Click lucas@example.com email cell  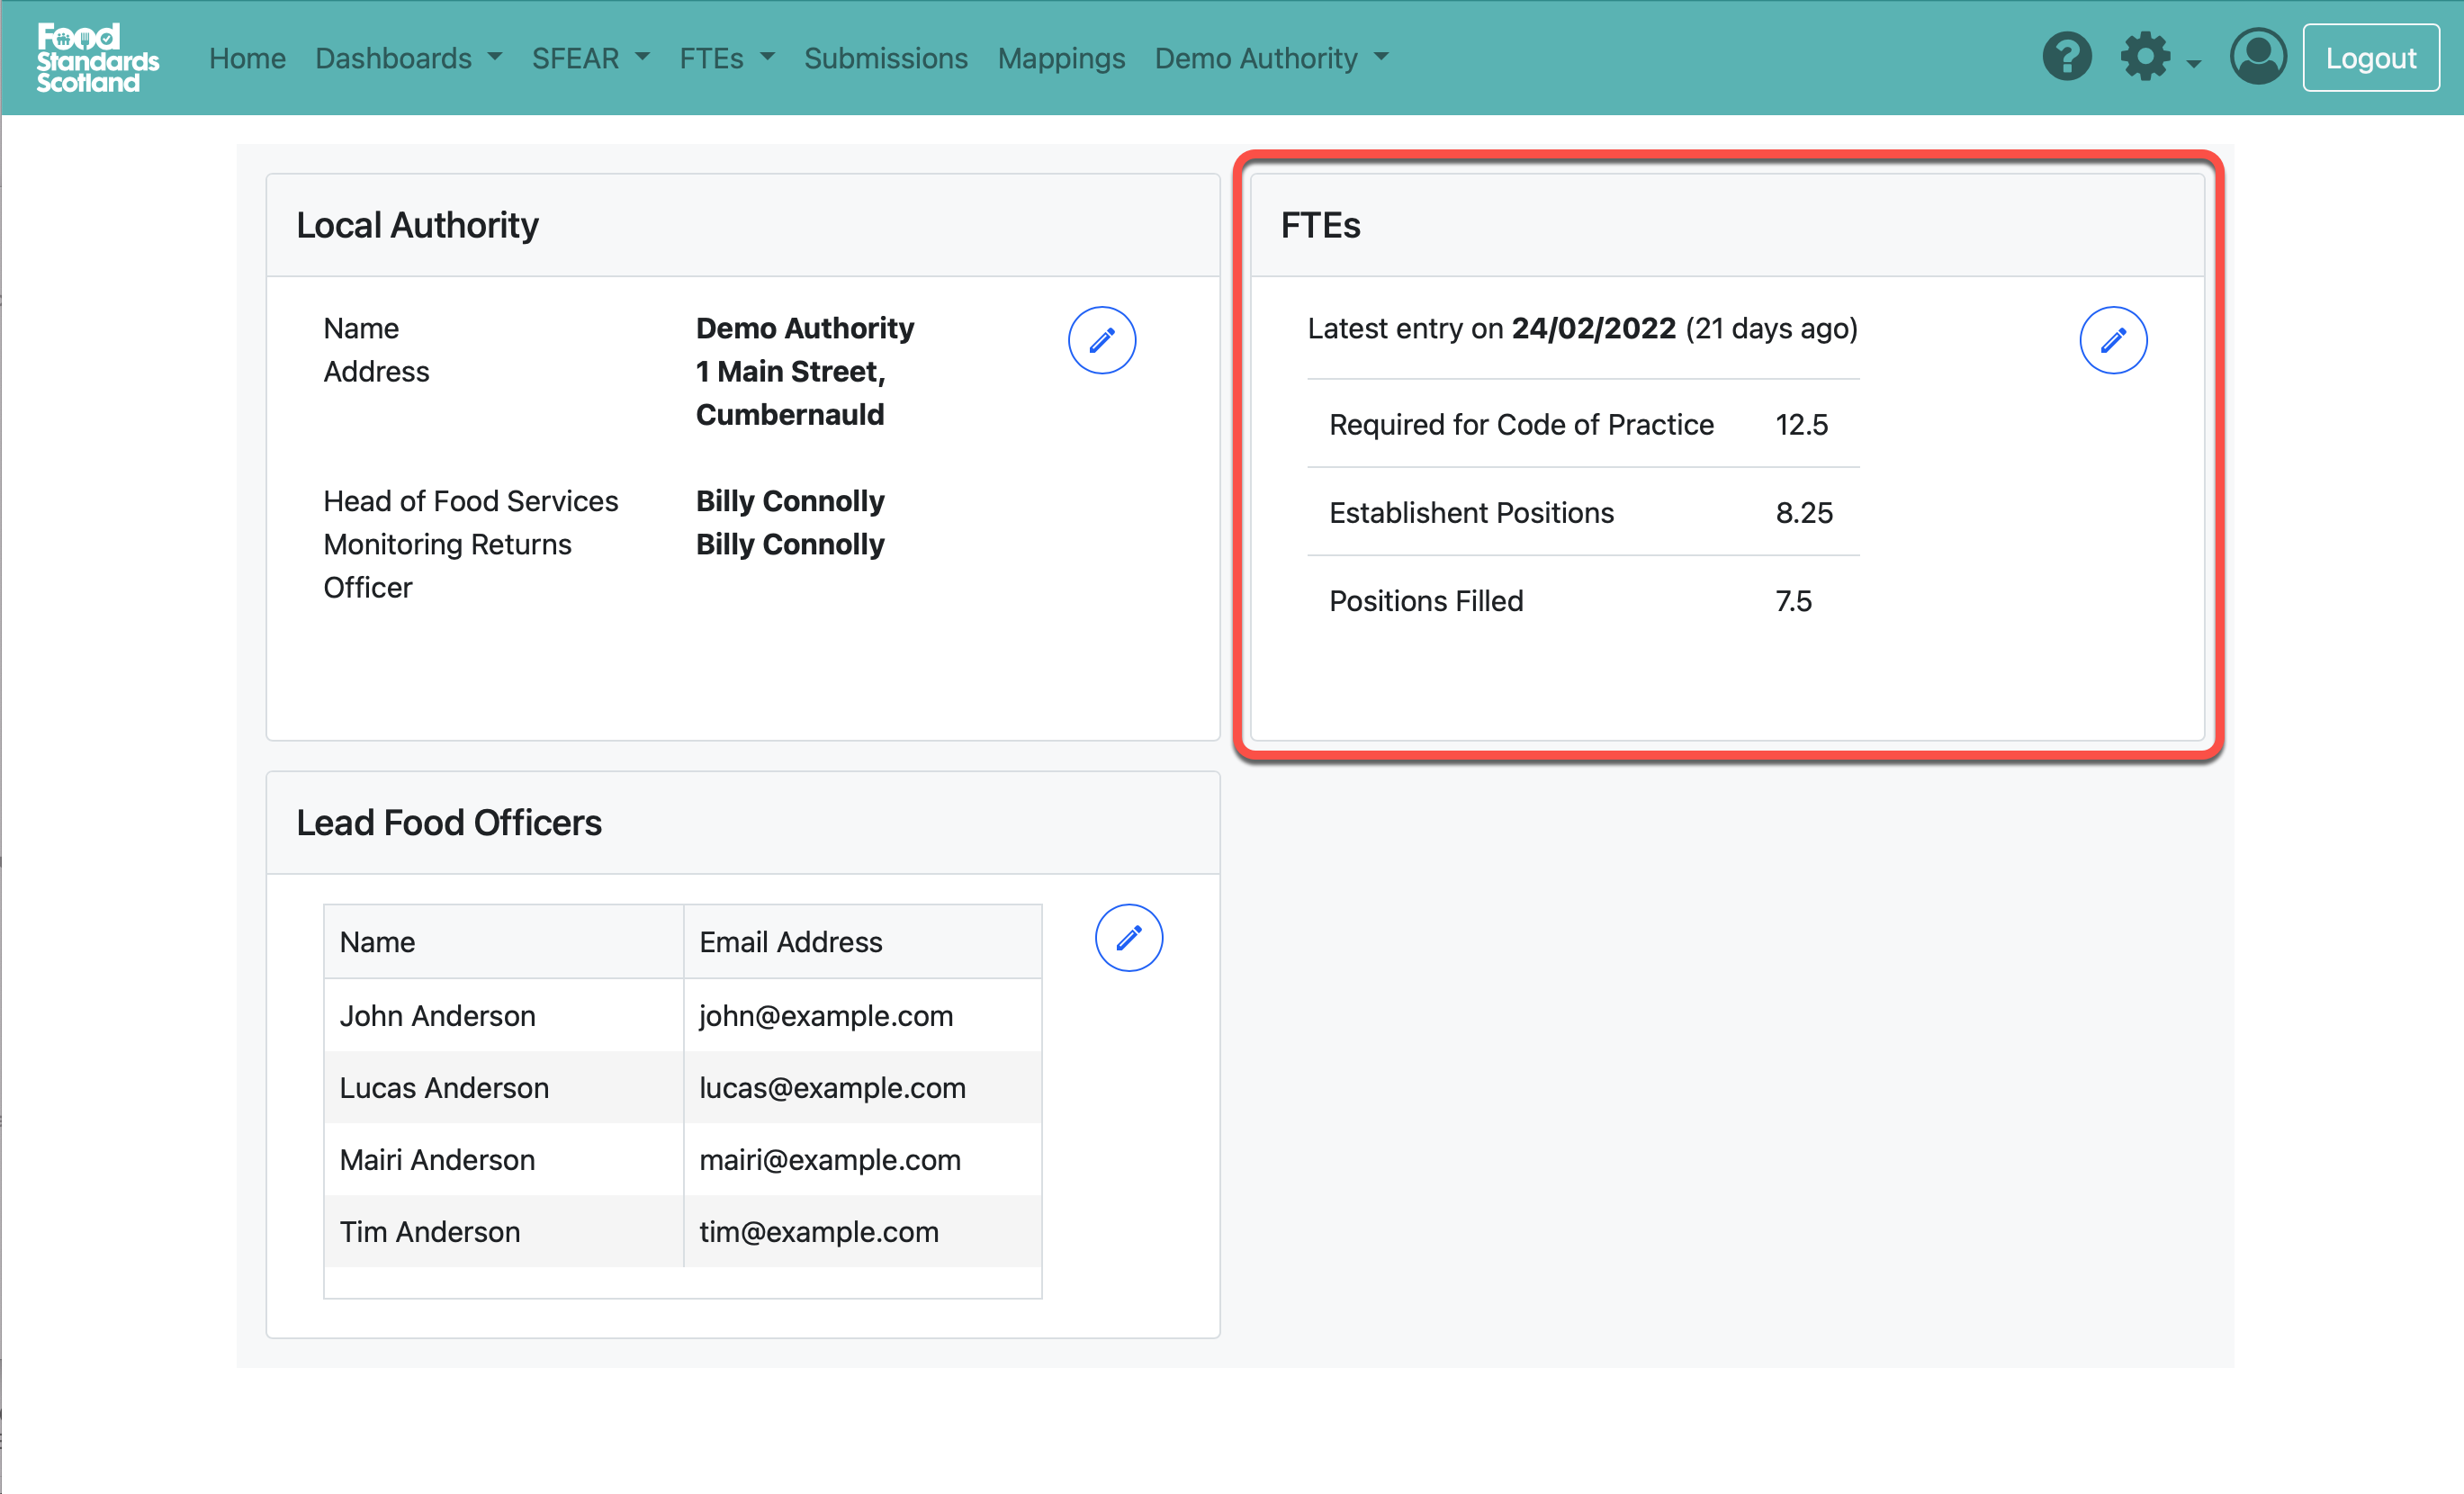point(862,1087)
